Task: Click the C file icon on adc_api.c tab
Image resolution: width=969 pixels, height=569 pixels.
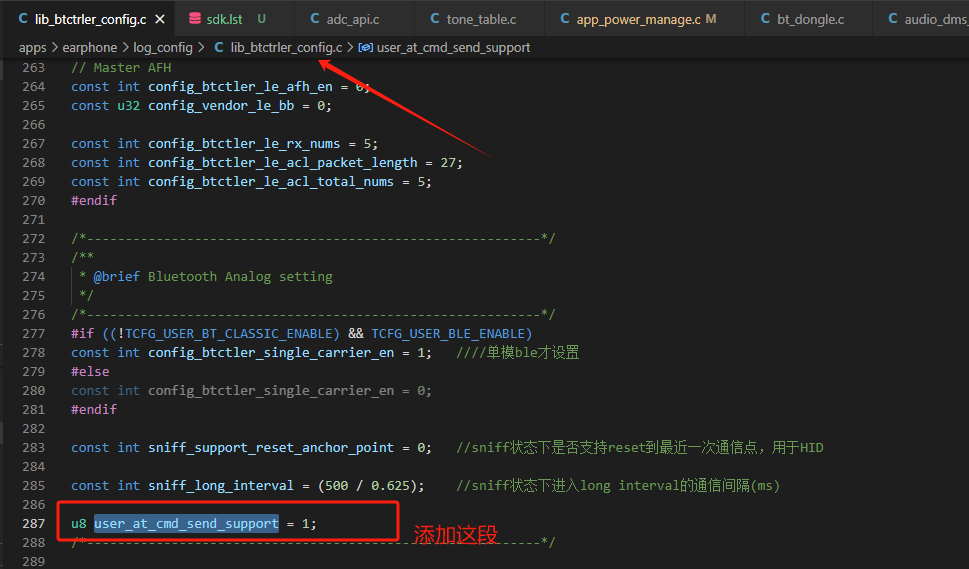Action: tap(315, 19)
